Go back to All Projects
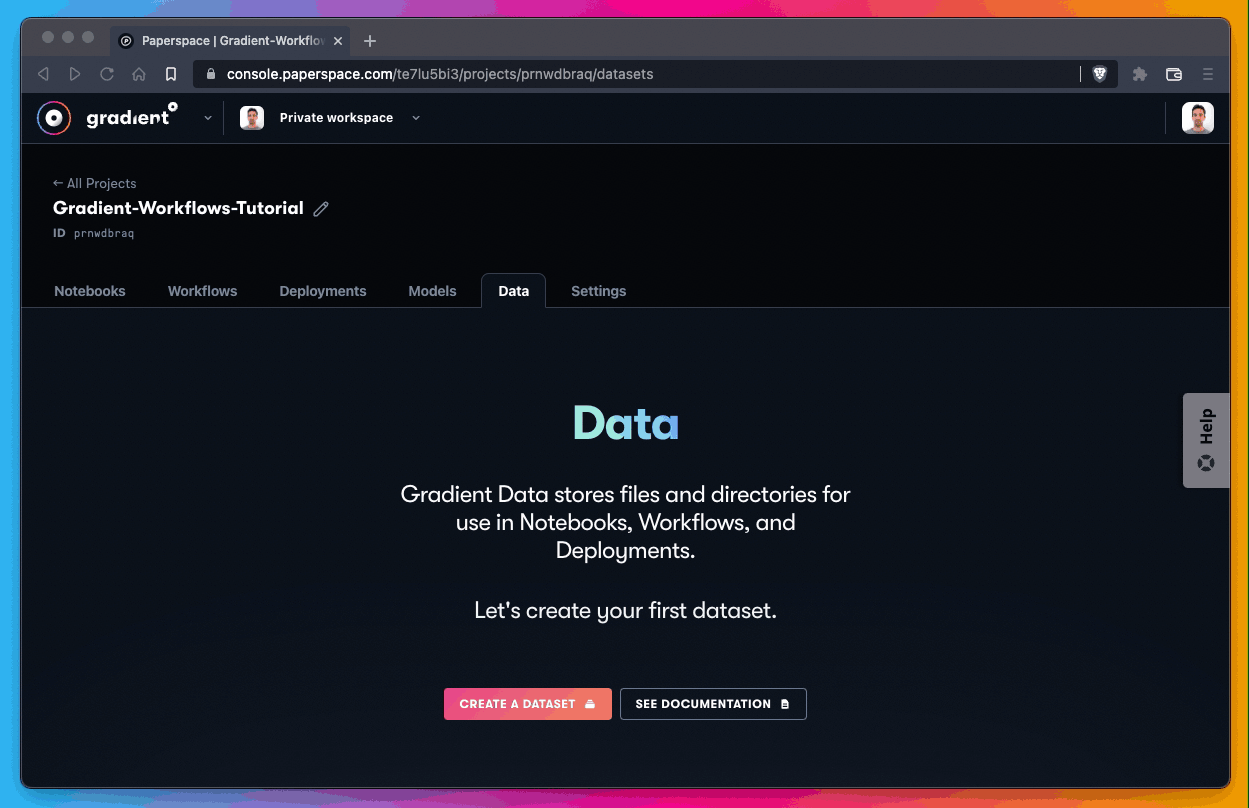The width and height of the screenshot is (1249, 808). tap(94, 183)
